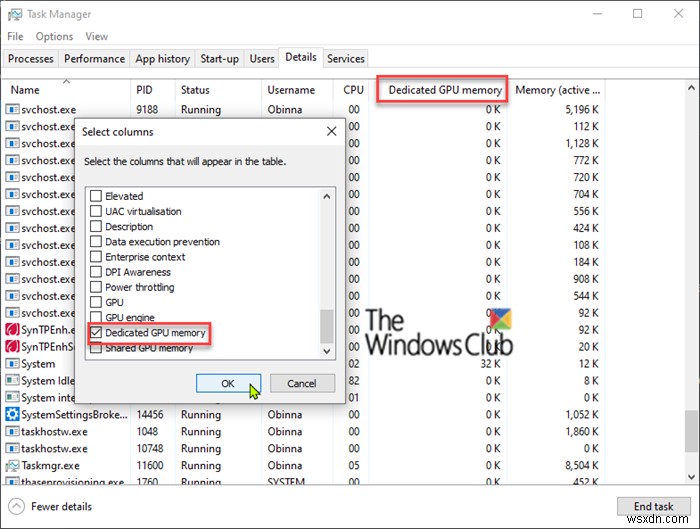Click the process table scroll up arrow

tap(692, 88)
